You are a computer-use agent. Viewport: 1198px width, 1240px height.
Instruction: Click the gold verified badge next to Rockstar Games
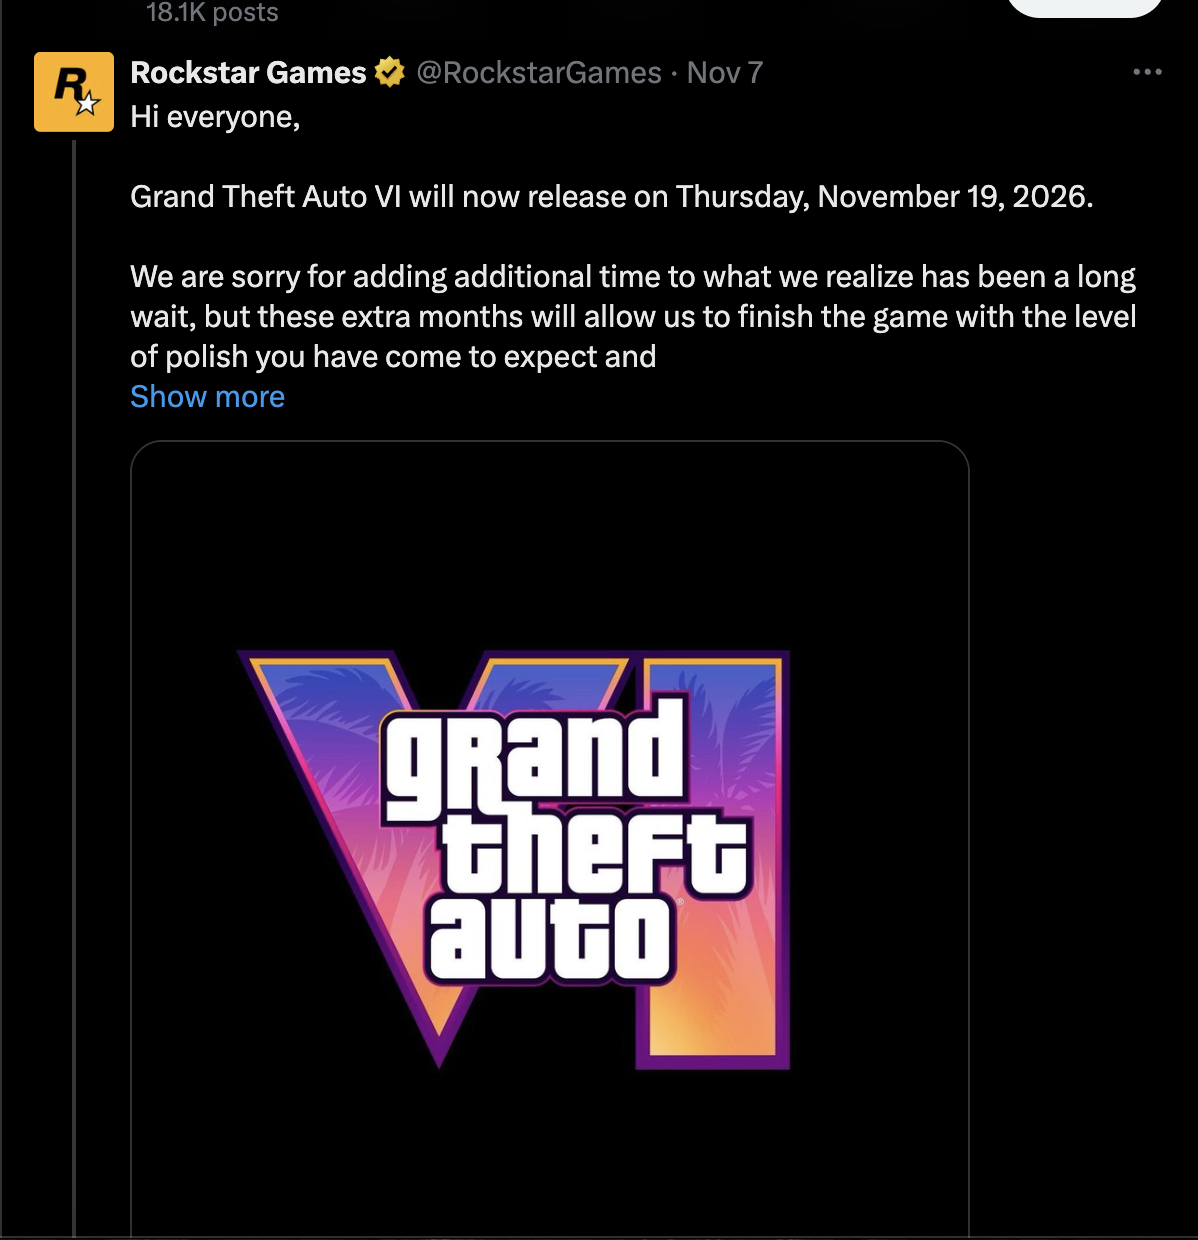(389, 71)
